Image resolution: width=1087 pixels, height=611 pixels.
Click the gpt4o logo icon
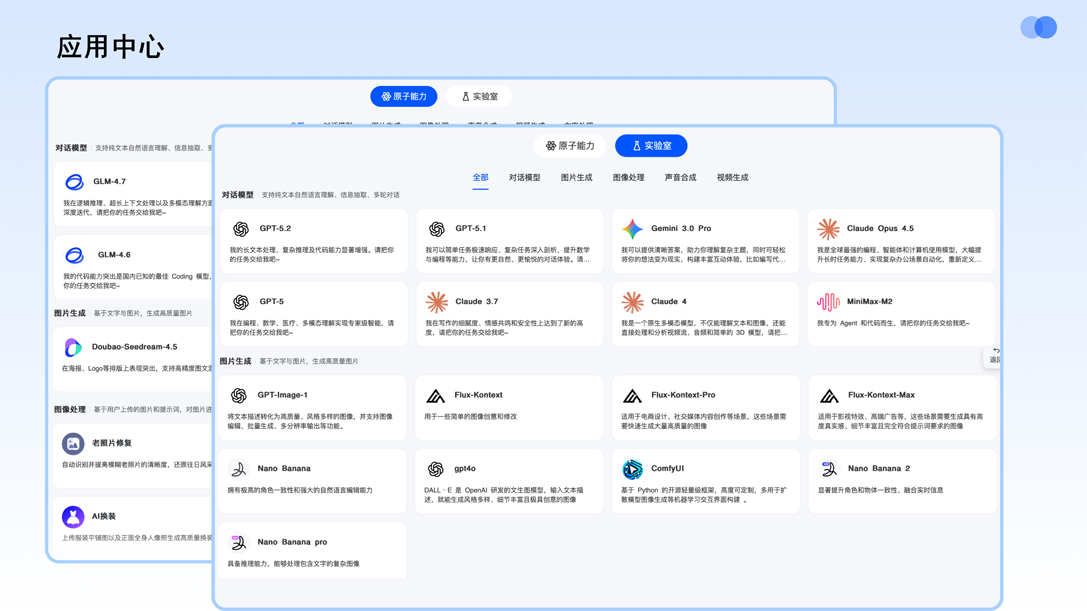point(435,470)
